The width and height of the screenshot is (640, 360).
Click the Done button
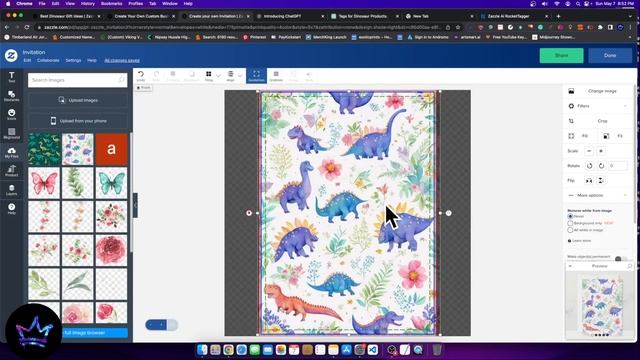[x=610, y=56]
